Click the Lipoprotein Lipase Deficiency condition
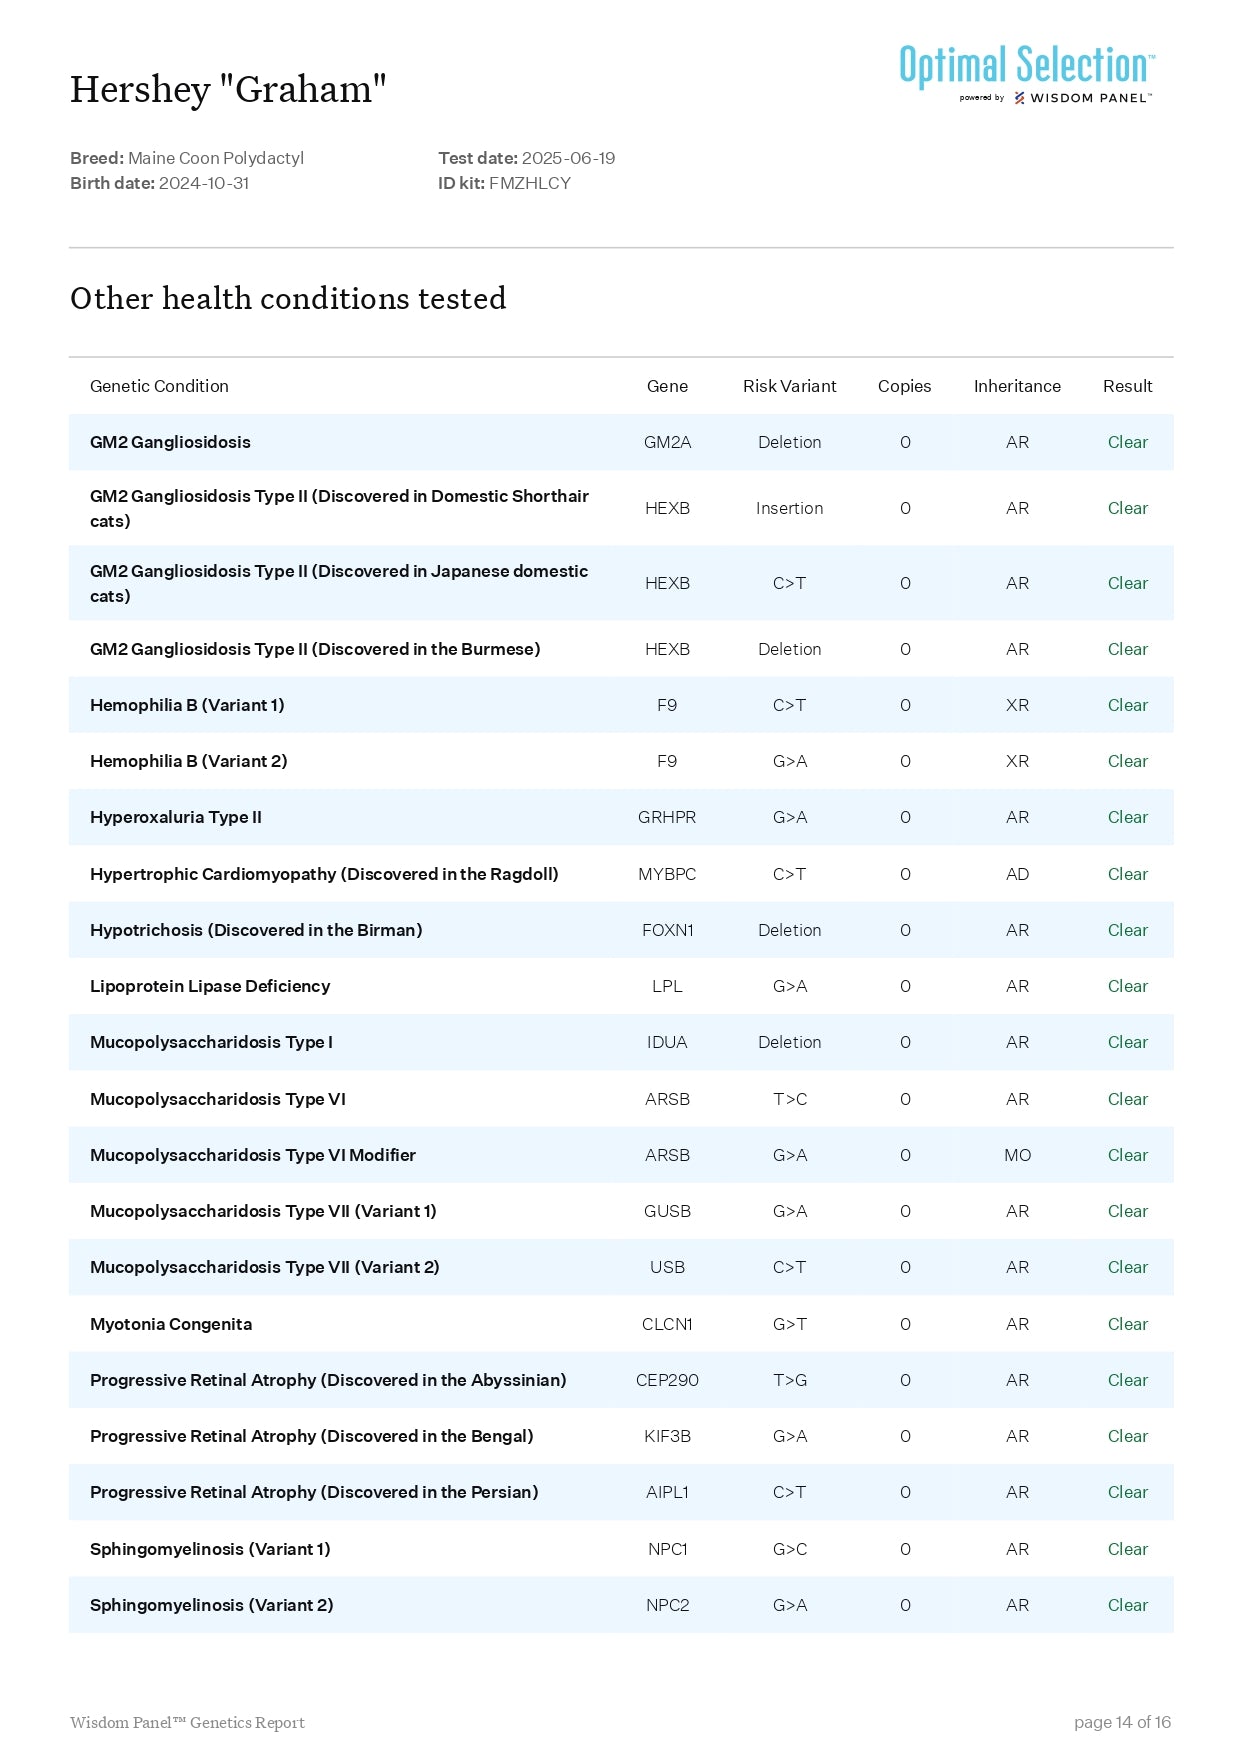Image resolution: width=1242 pixels, height=1756 pixels. (x=210, y=986)
